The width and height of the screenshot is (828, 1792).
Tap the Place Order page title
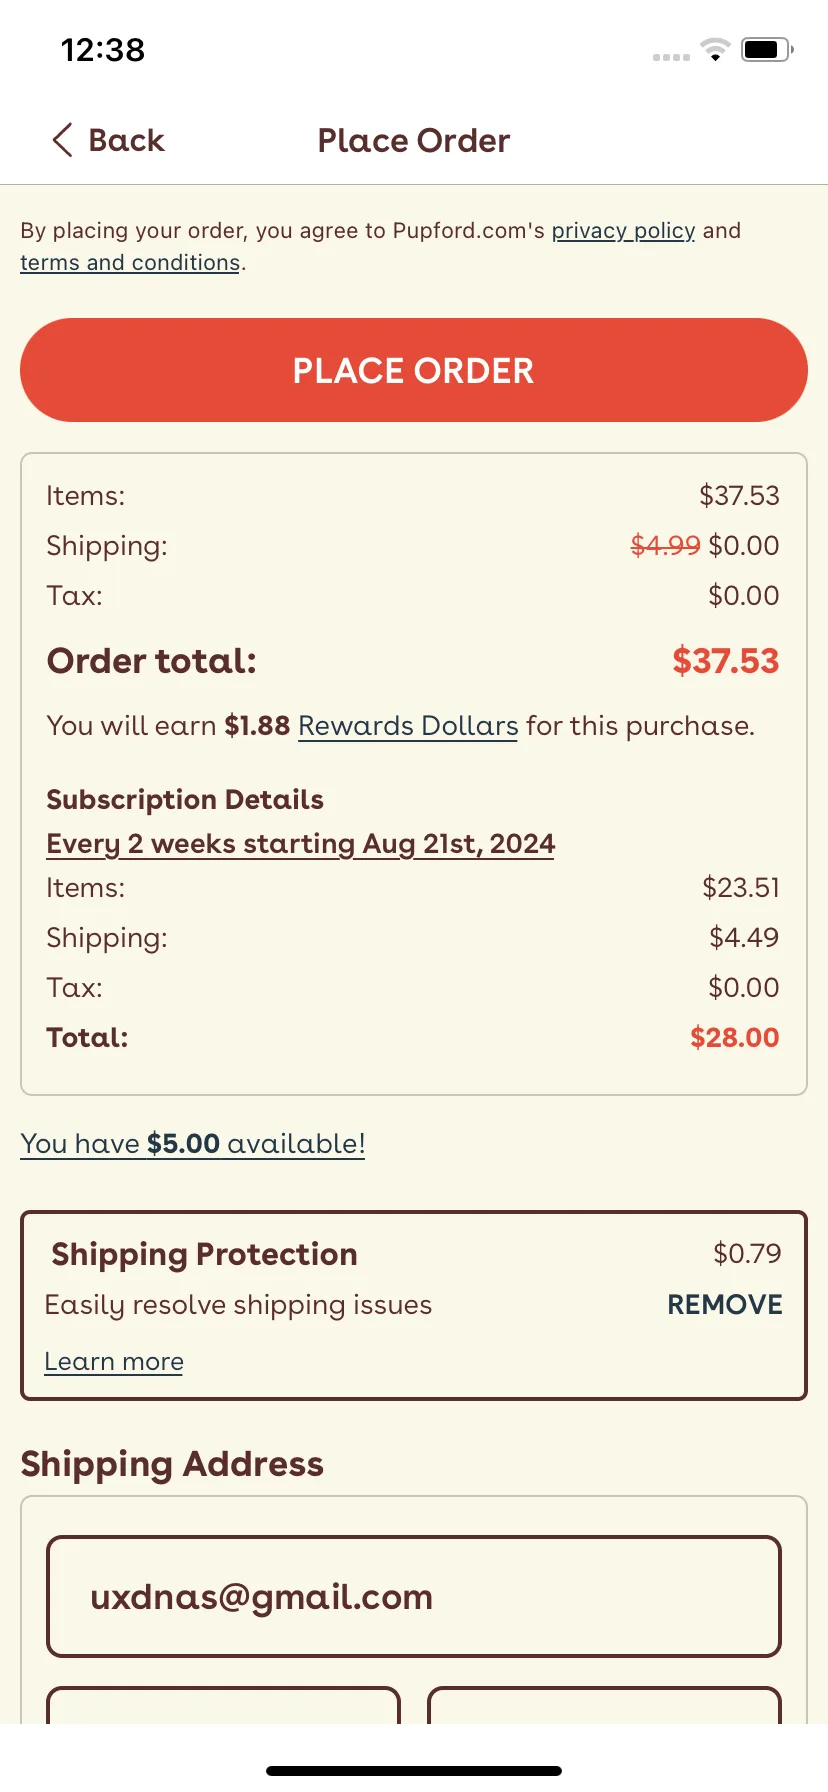pos(414,141)
